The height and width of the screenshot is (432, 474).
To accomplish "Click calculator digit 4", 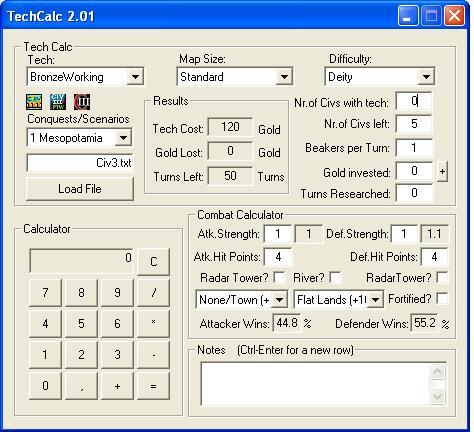I will (45, 324).
